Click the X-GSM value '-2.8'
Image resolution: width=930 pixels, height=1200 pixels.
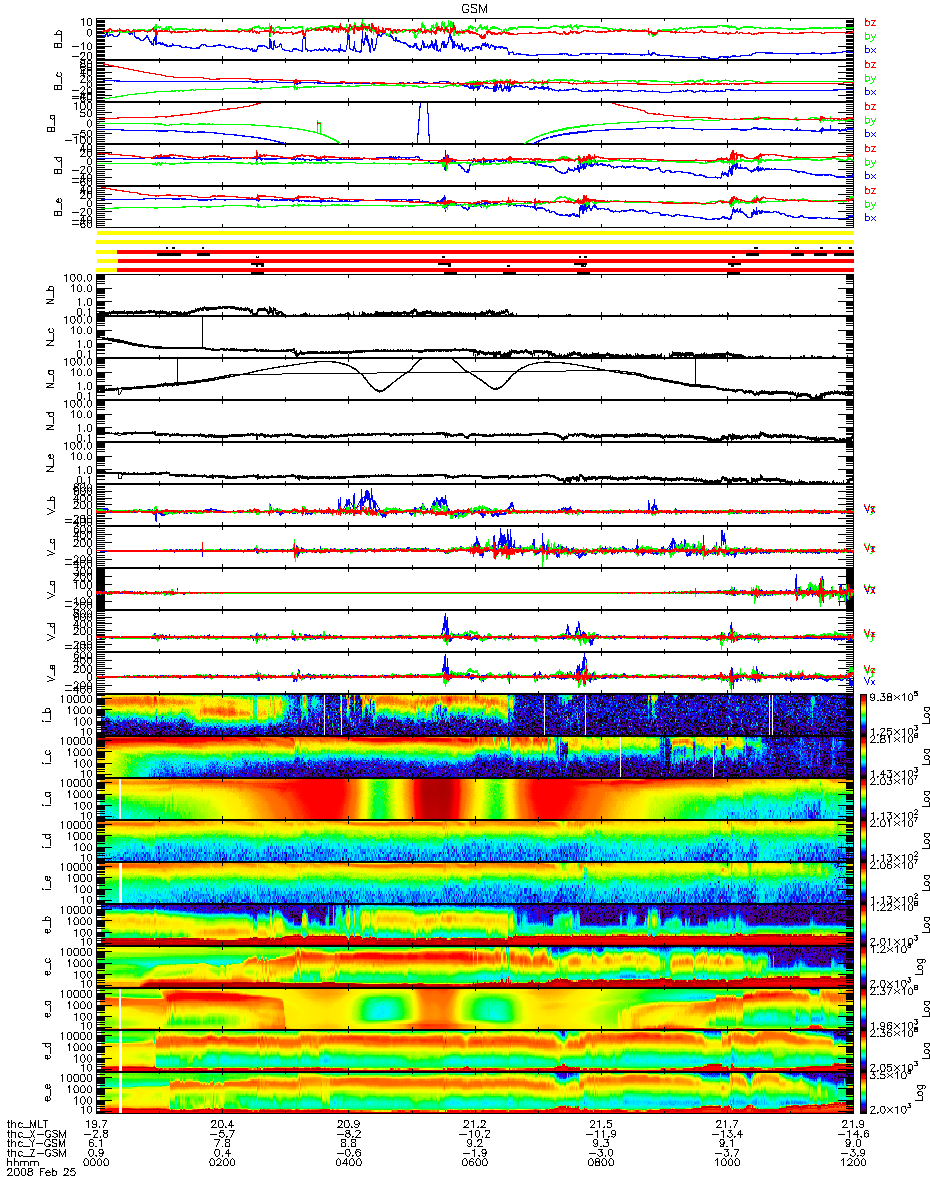click(95, 1134)
